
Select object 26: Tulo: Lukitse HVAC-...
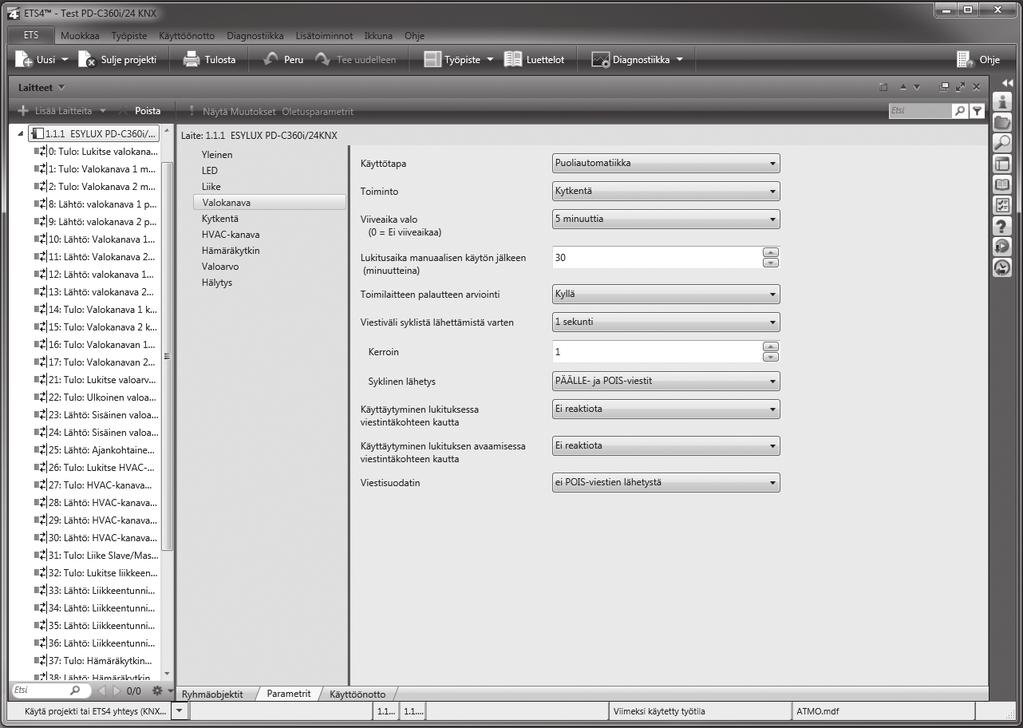click(x=95, y=468)
